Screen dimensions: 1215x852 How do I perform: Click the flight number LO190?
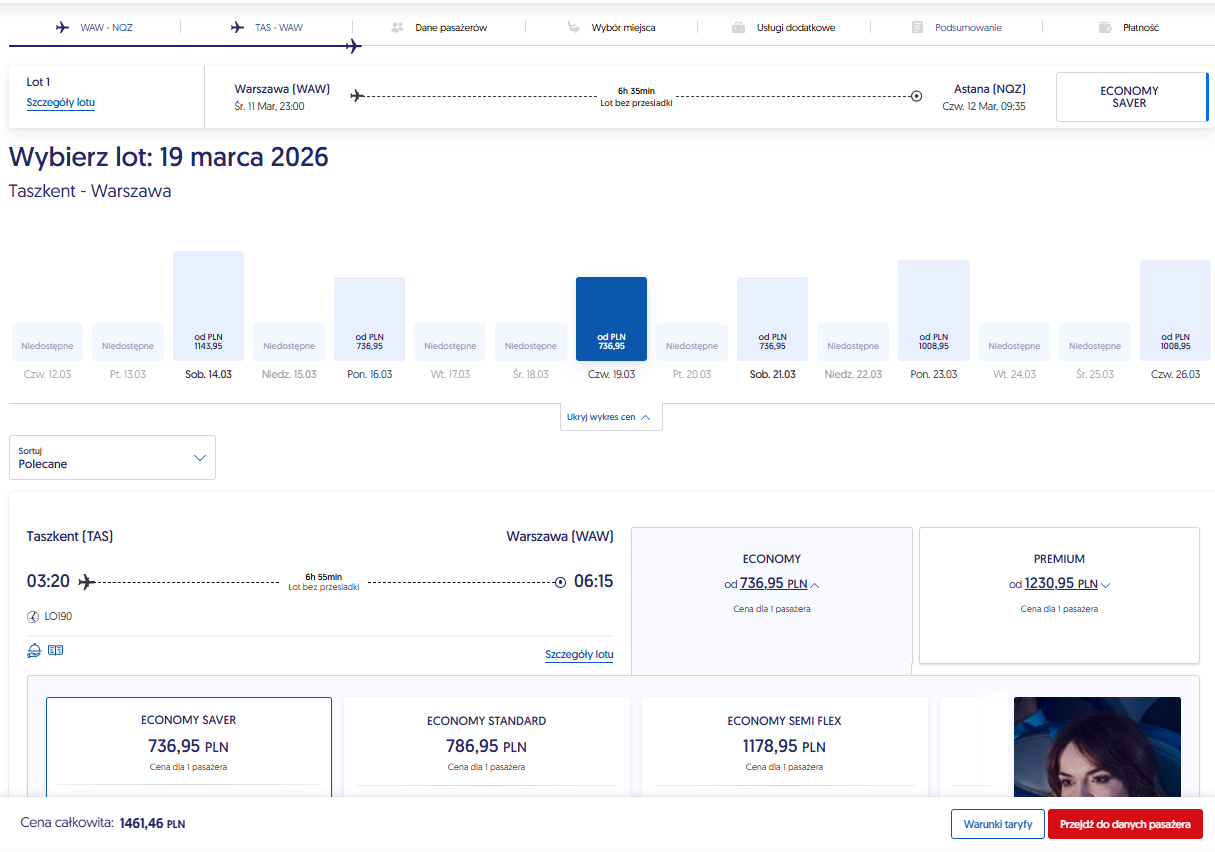click(x=58, y=616)
